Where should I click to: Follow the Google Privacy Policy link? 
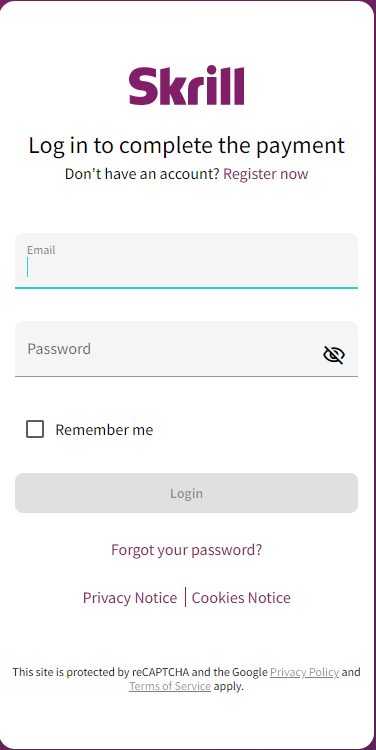(305, 672)
